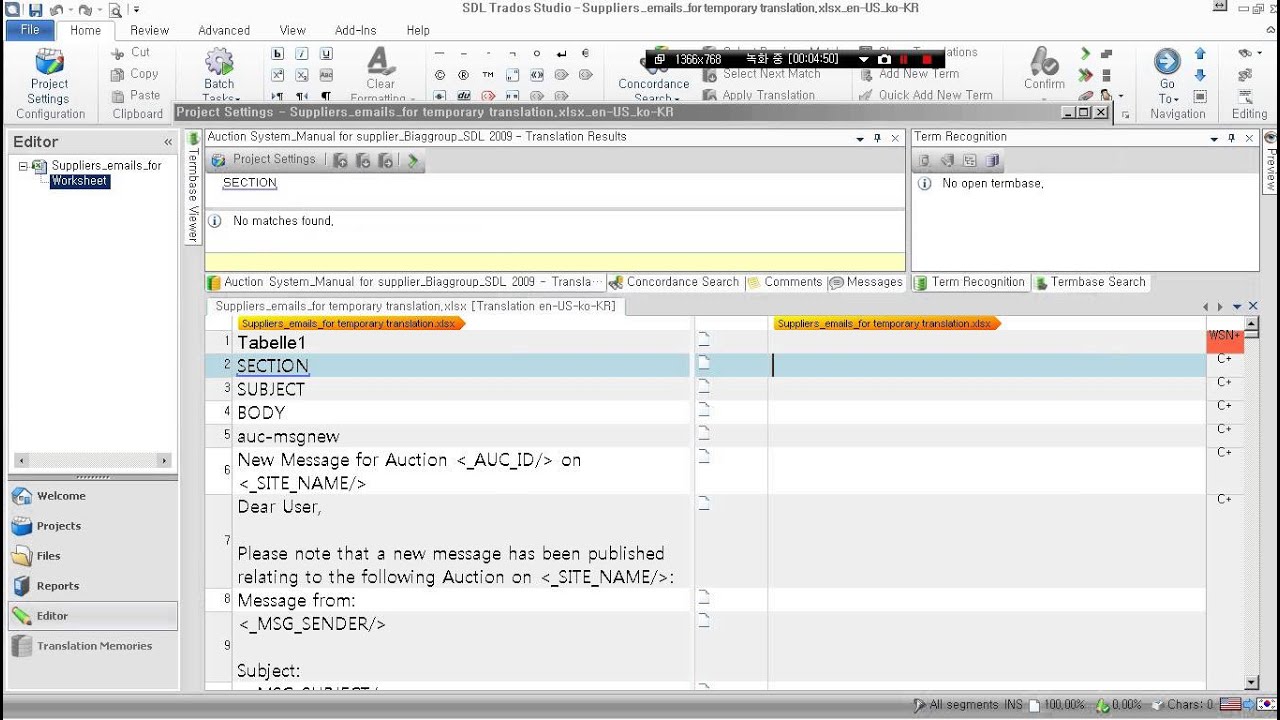
Task: Apply subscript formatting
Action: click(x=302, y=76)
